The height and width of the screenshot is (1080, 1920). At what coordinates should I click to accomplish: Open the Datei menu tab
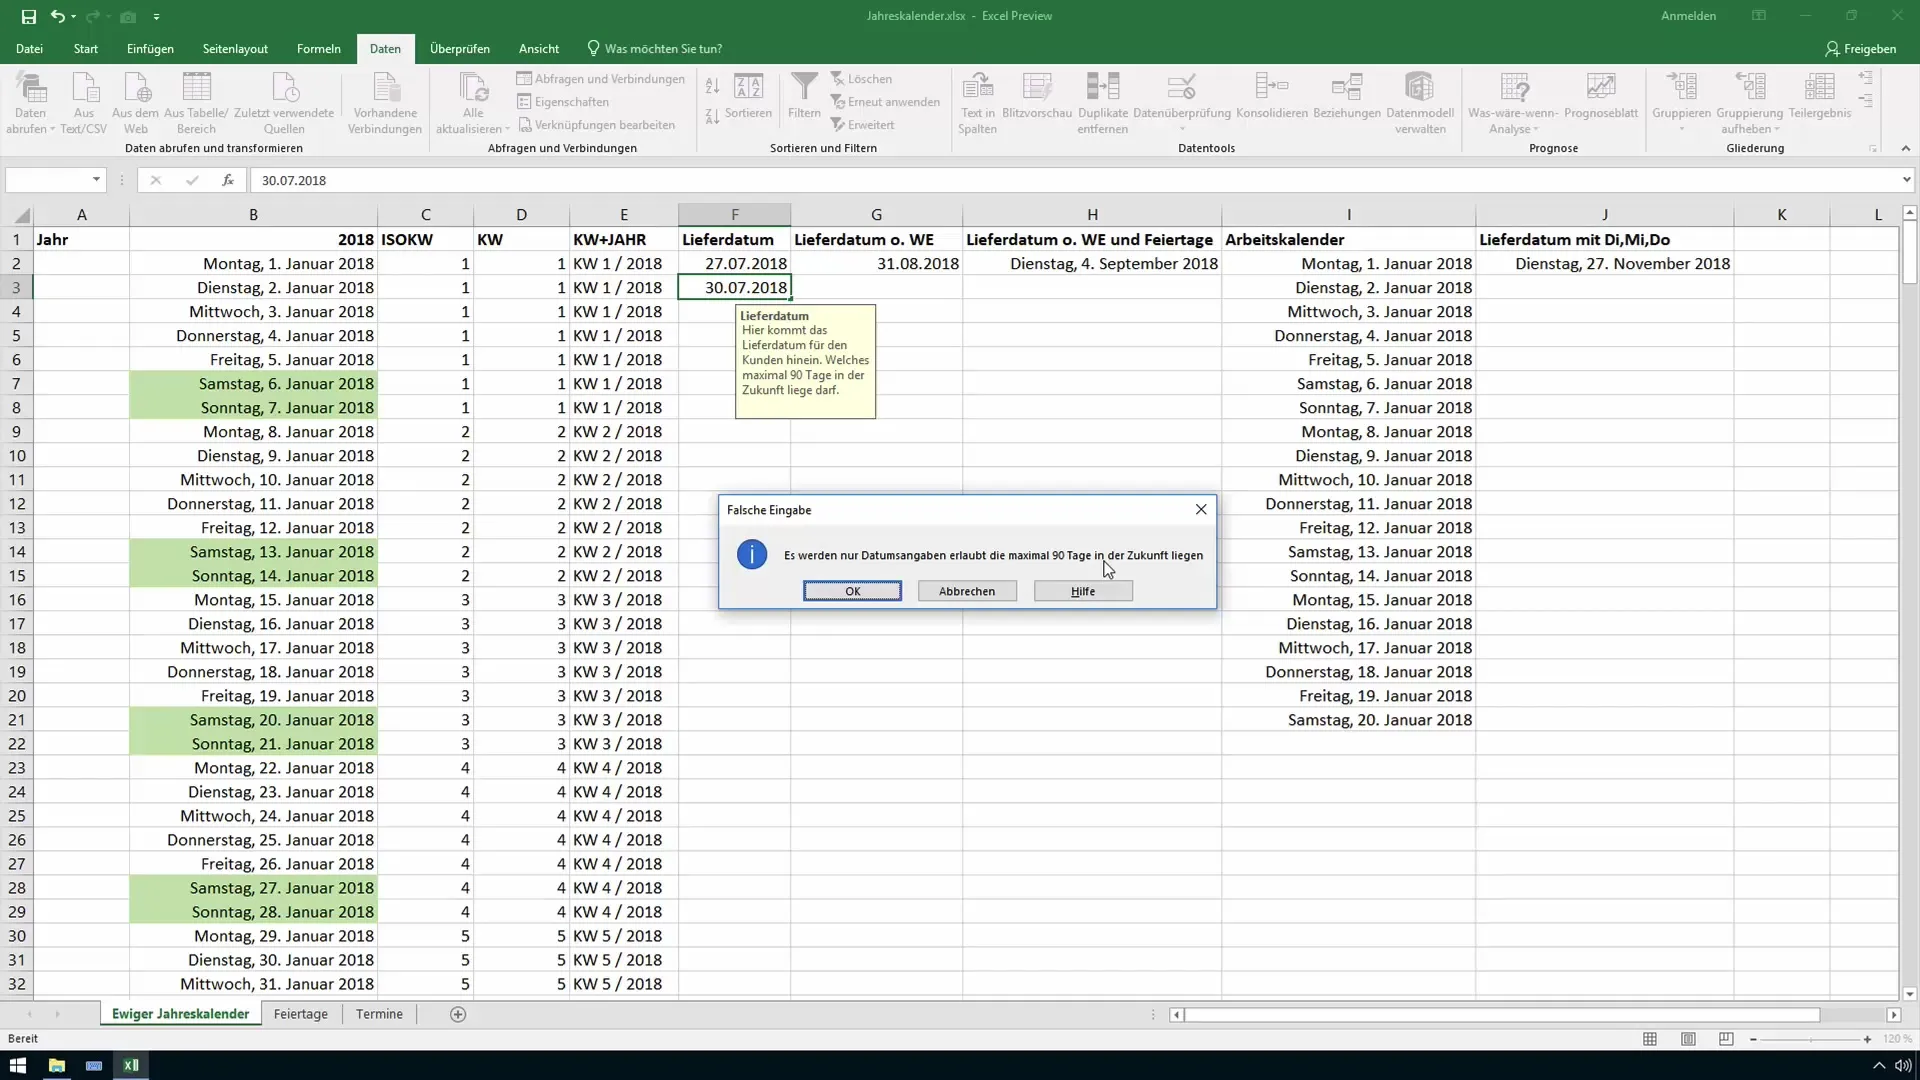(29, 48)
